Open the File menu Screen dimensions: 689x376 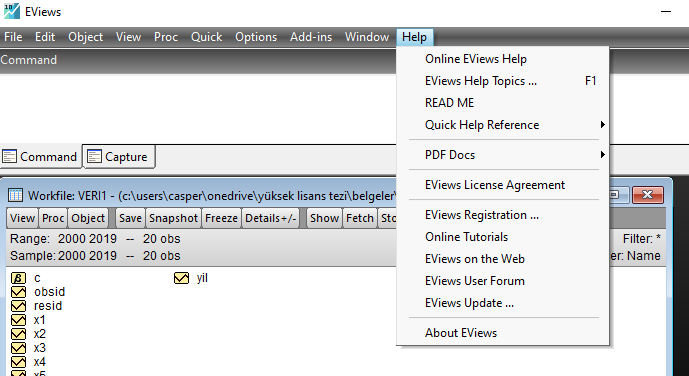(13, 37)
